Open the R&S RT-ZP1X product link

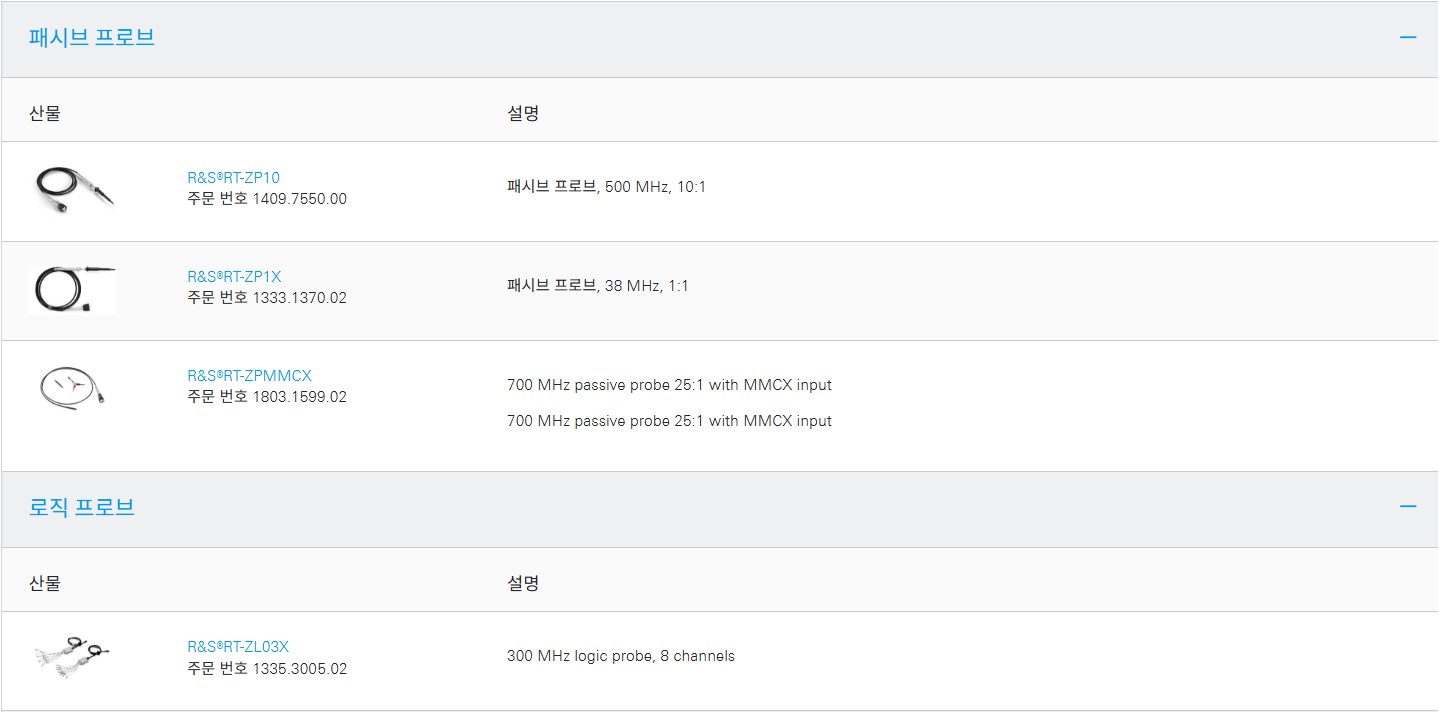point(234,277)
